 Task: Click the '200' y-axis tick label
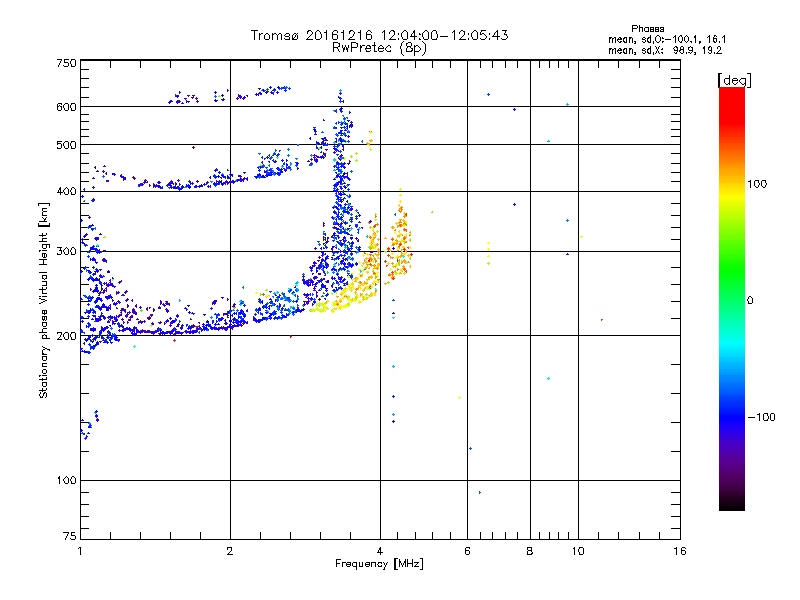point(66,336)
